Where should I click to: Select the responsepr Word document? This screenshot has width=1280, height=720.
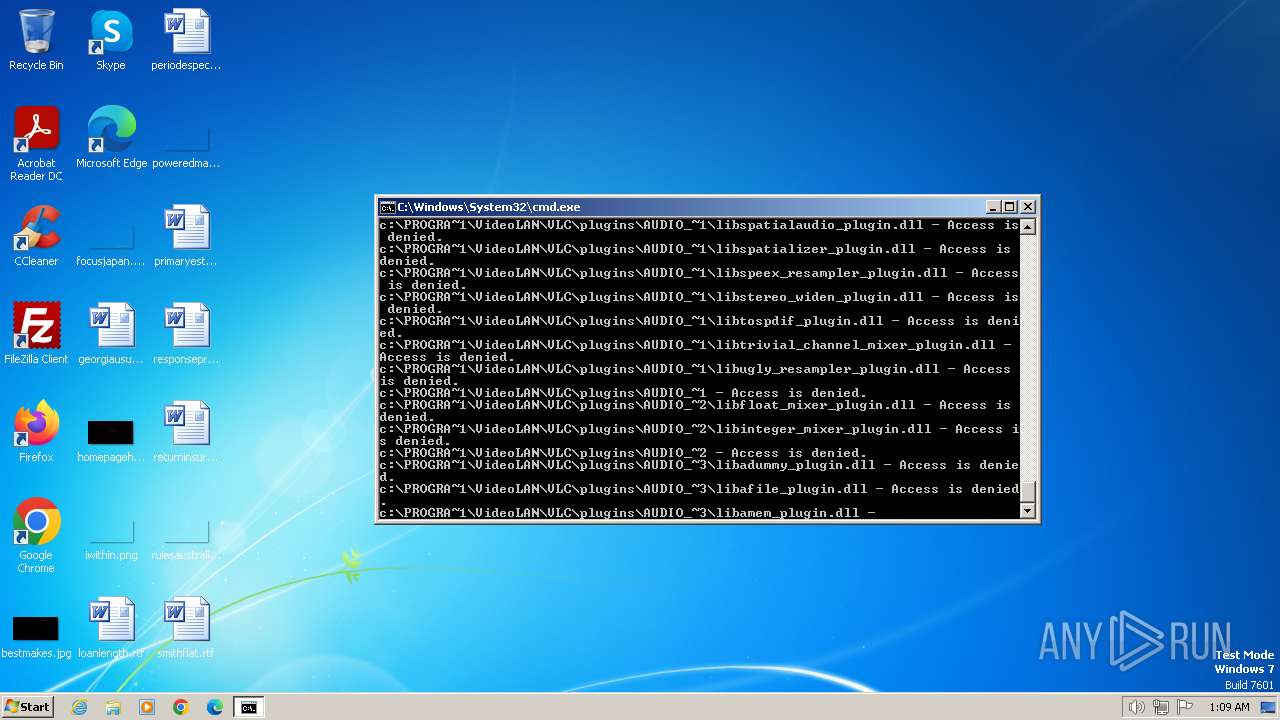pyautogui.click(x=186, y=334)
